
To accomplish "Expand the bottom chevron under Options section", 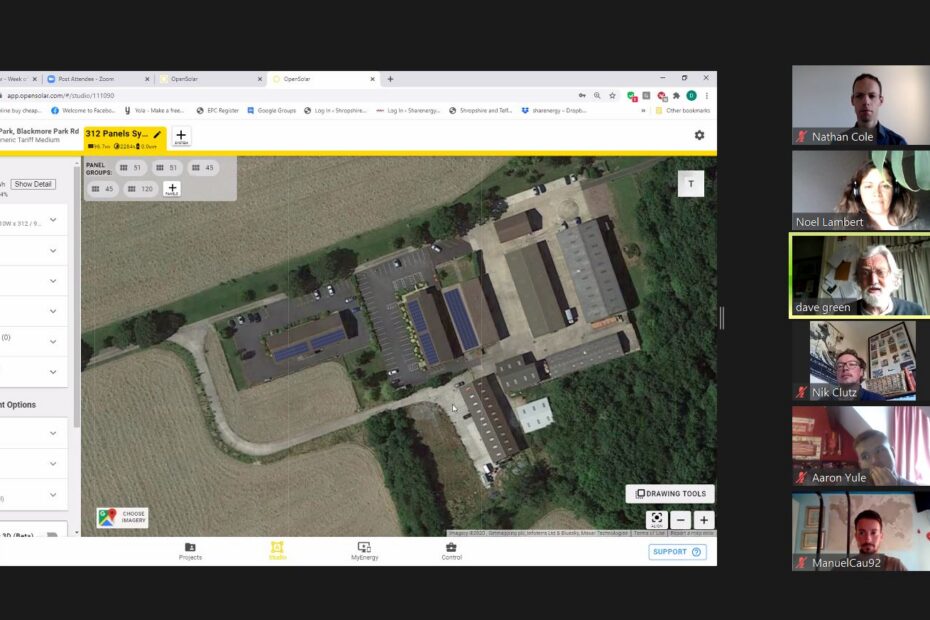I will 53,494.
